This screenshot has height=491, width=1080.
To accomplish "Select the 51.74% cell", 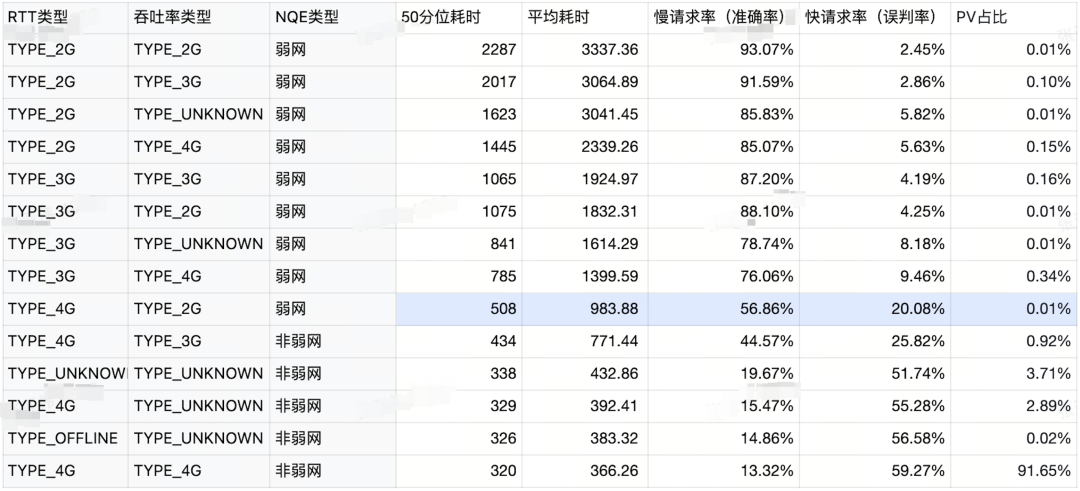I will [875, 373].
